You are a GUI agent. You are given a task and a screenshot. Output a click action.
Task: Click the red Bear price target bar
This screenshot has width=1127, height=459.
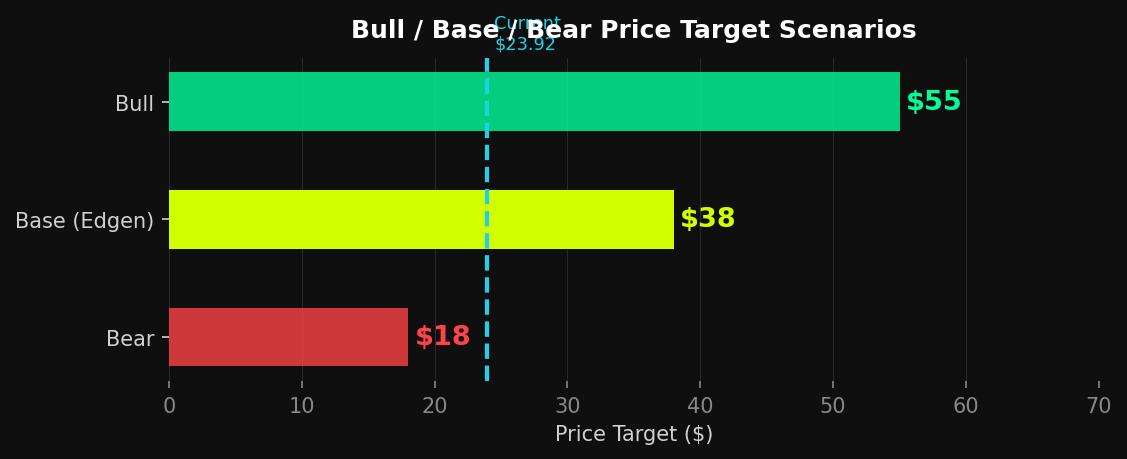click(x=288, y=337)
